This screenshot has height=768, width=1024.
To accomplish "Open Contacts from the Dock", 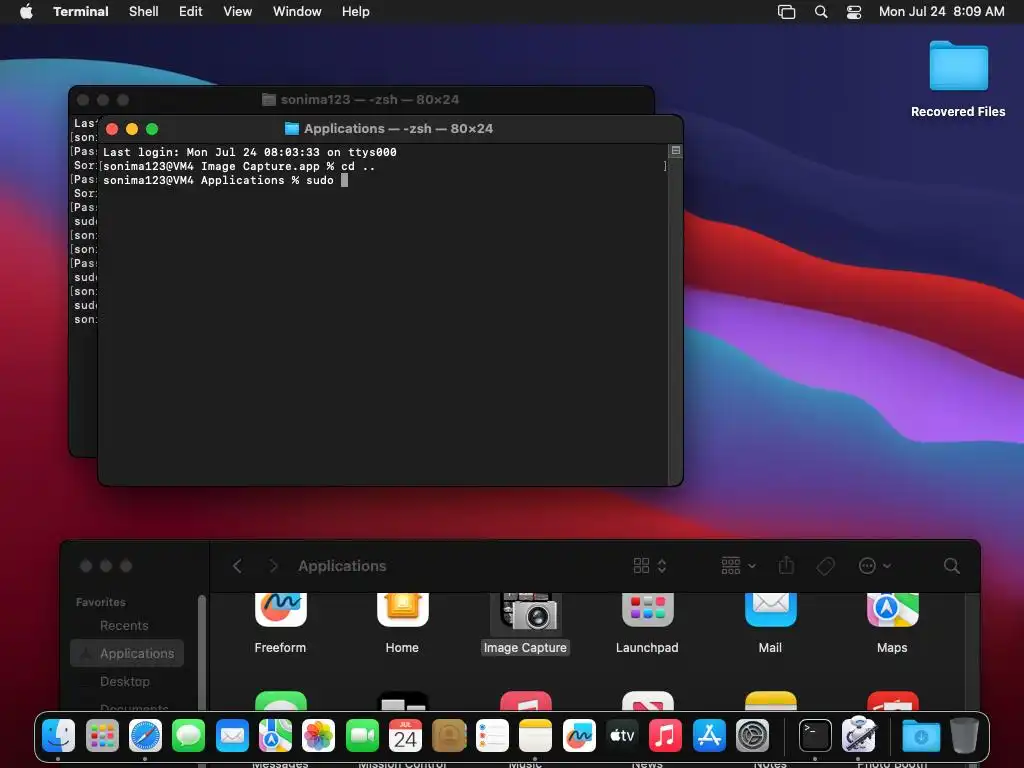I will [x=449, y=735].
